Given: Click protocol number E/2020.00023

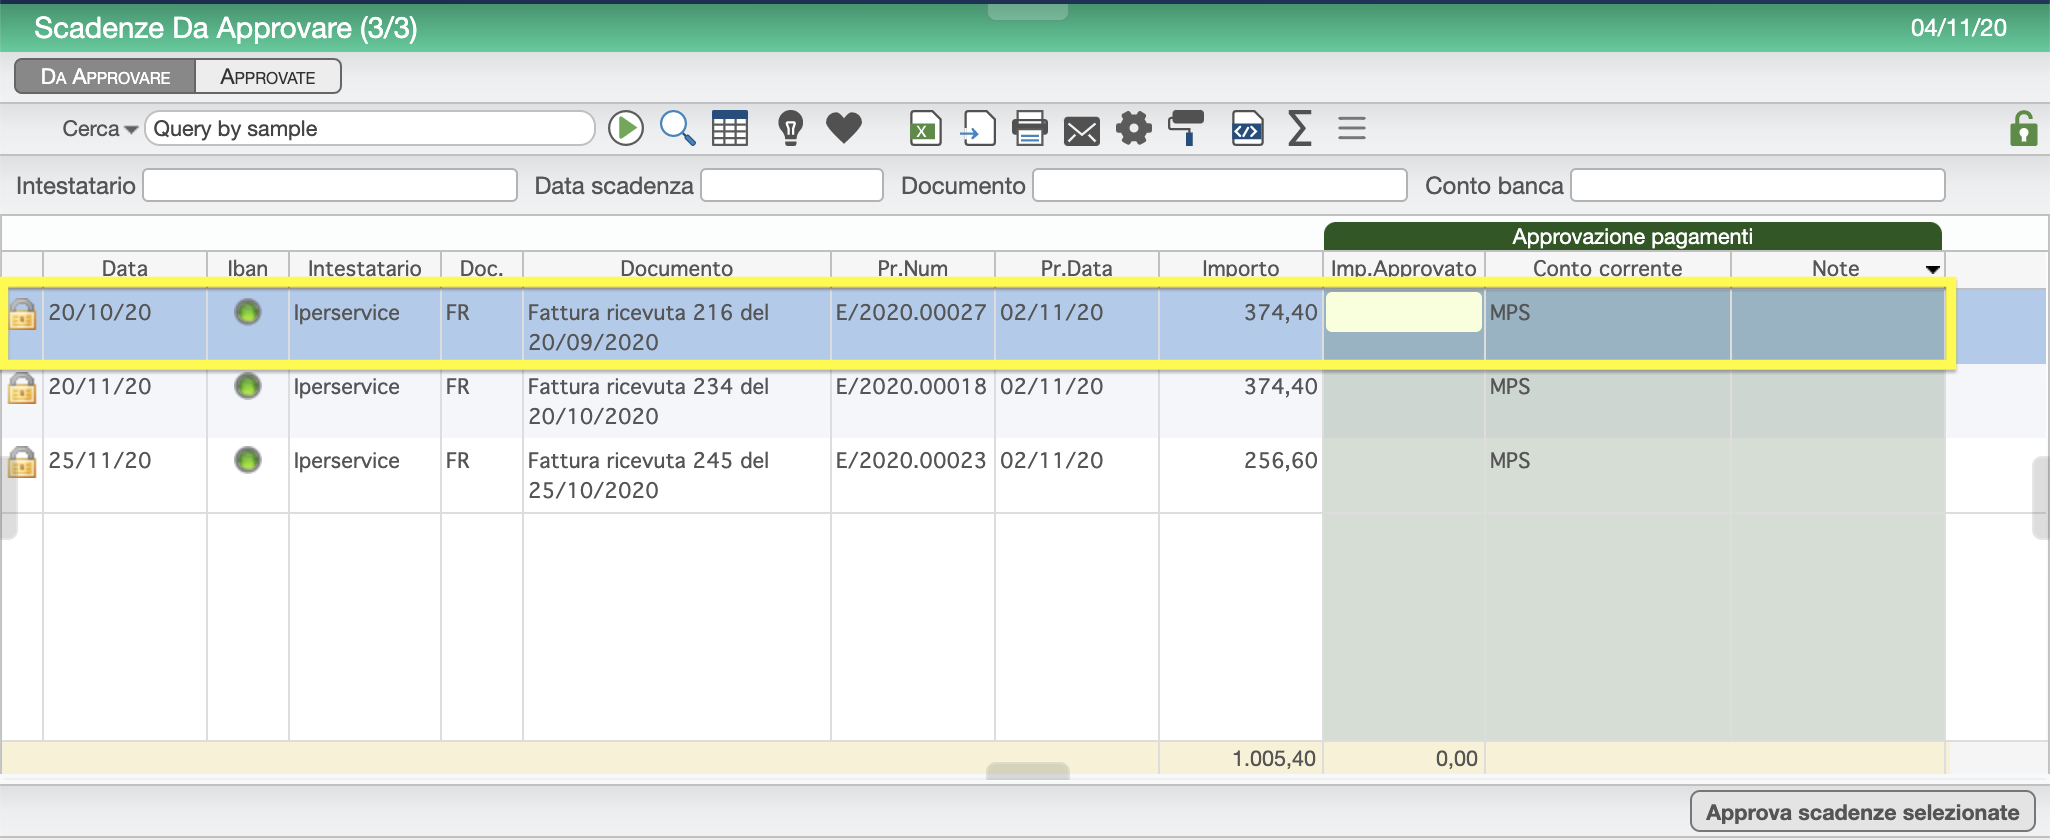Looking at the screenshot, I should [911, 460].
